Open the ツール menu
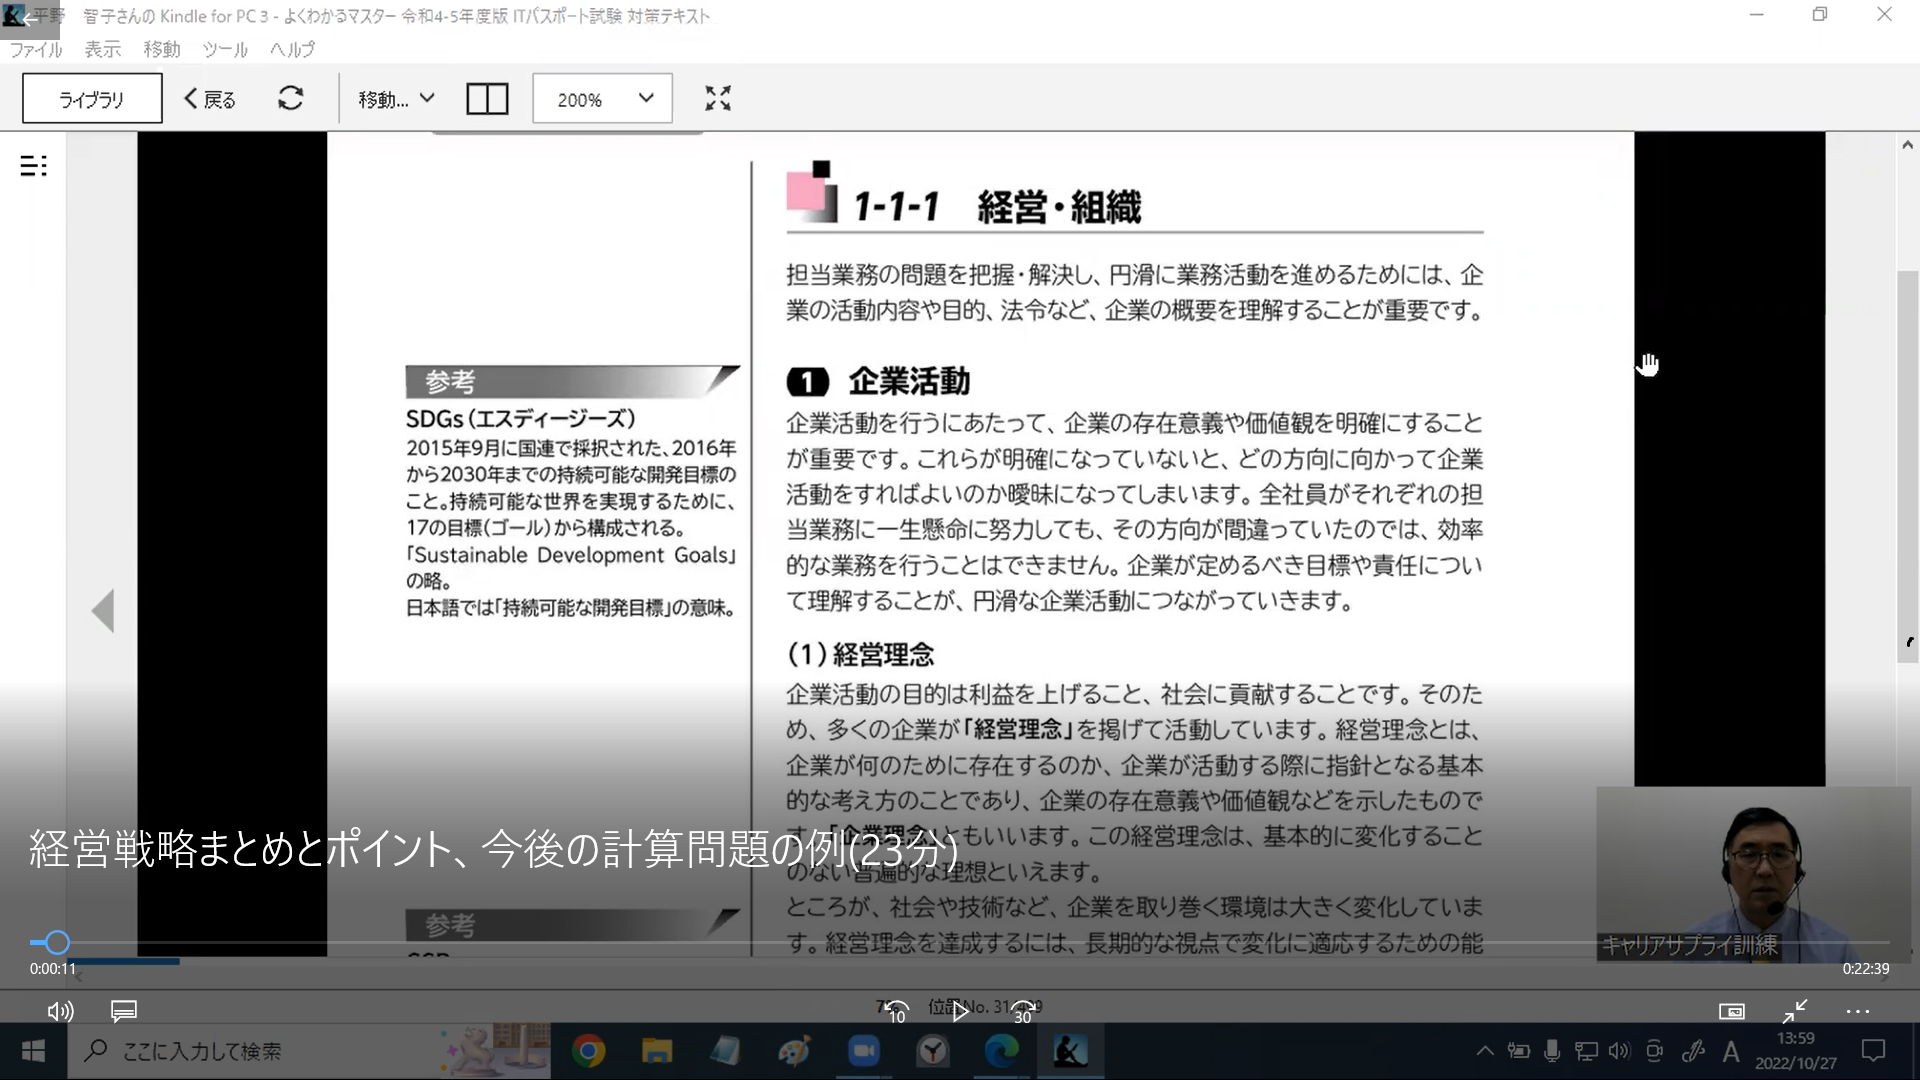 (x=225, y=49)
